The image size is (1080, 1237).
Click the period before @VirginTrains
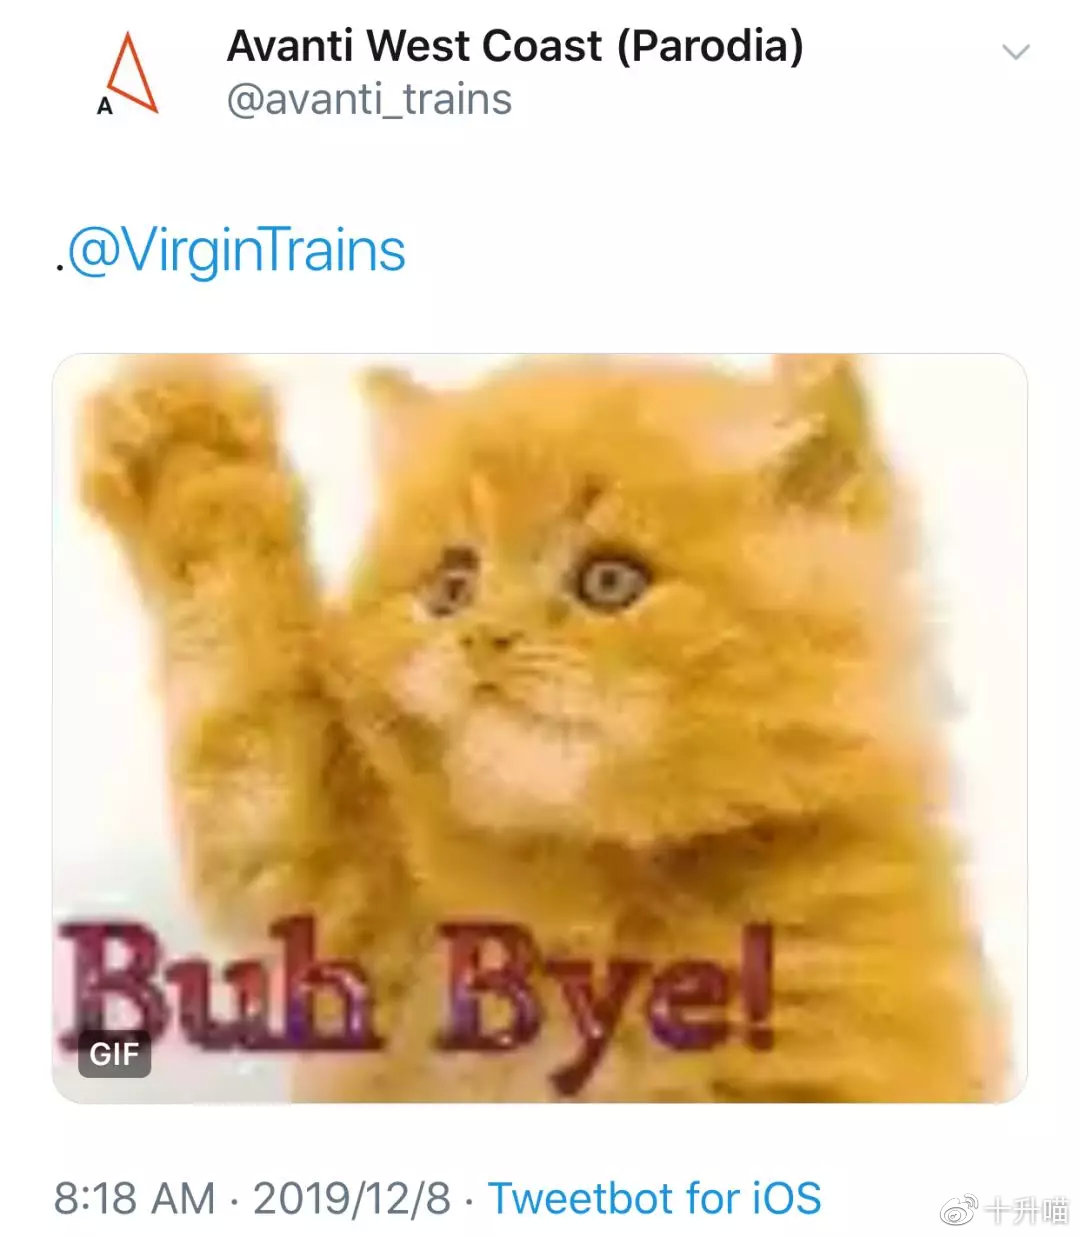click(x=60, y=268)
